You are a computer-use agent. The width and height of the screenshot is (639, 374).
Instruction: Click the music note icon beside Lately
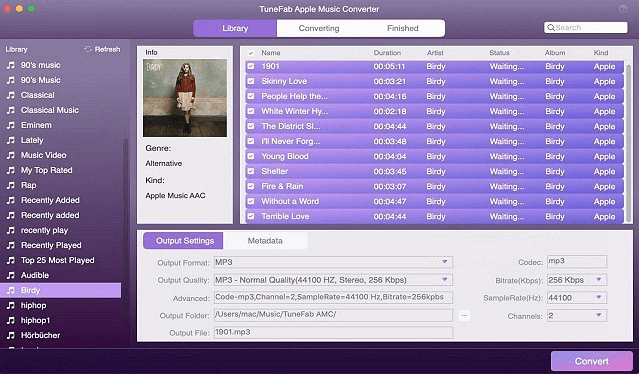[x=11, y=140]
